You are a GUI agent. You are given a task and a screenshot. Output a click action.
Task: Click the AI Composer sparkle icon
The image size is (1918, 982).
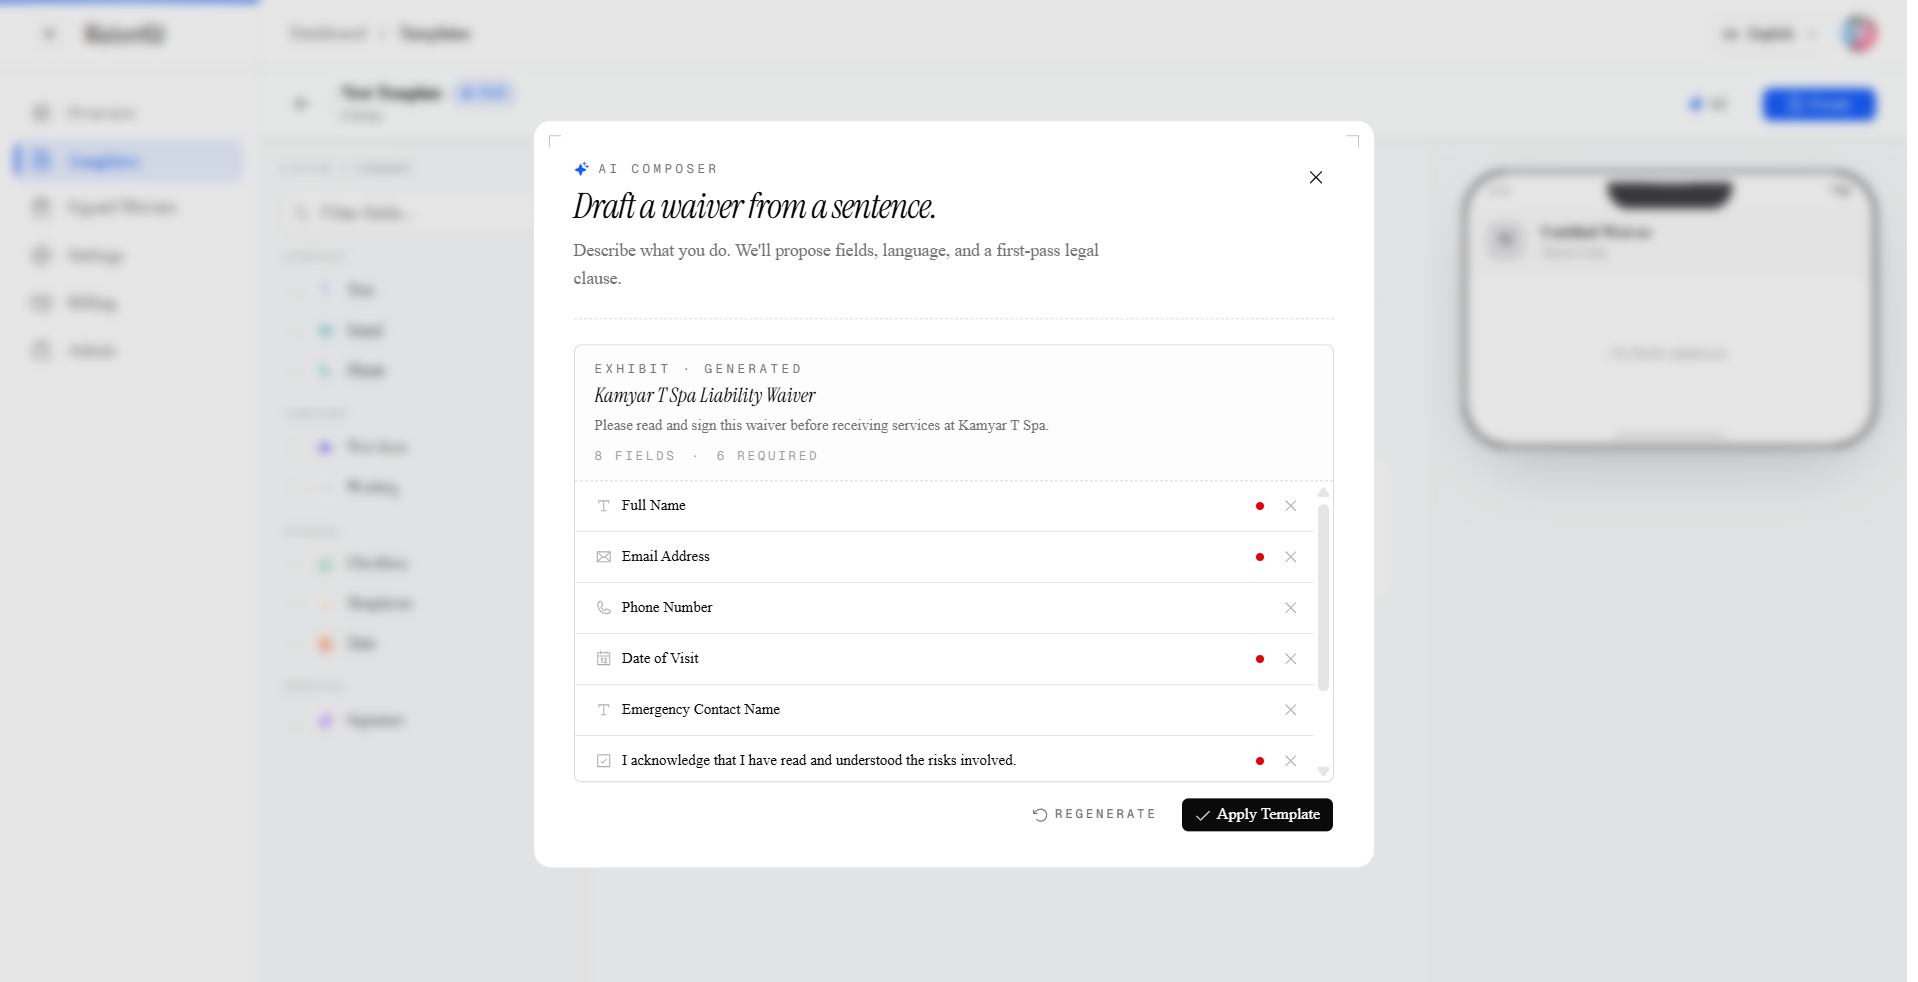click(581, 169)
